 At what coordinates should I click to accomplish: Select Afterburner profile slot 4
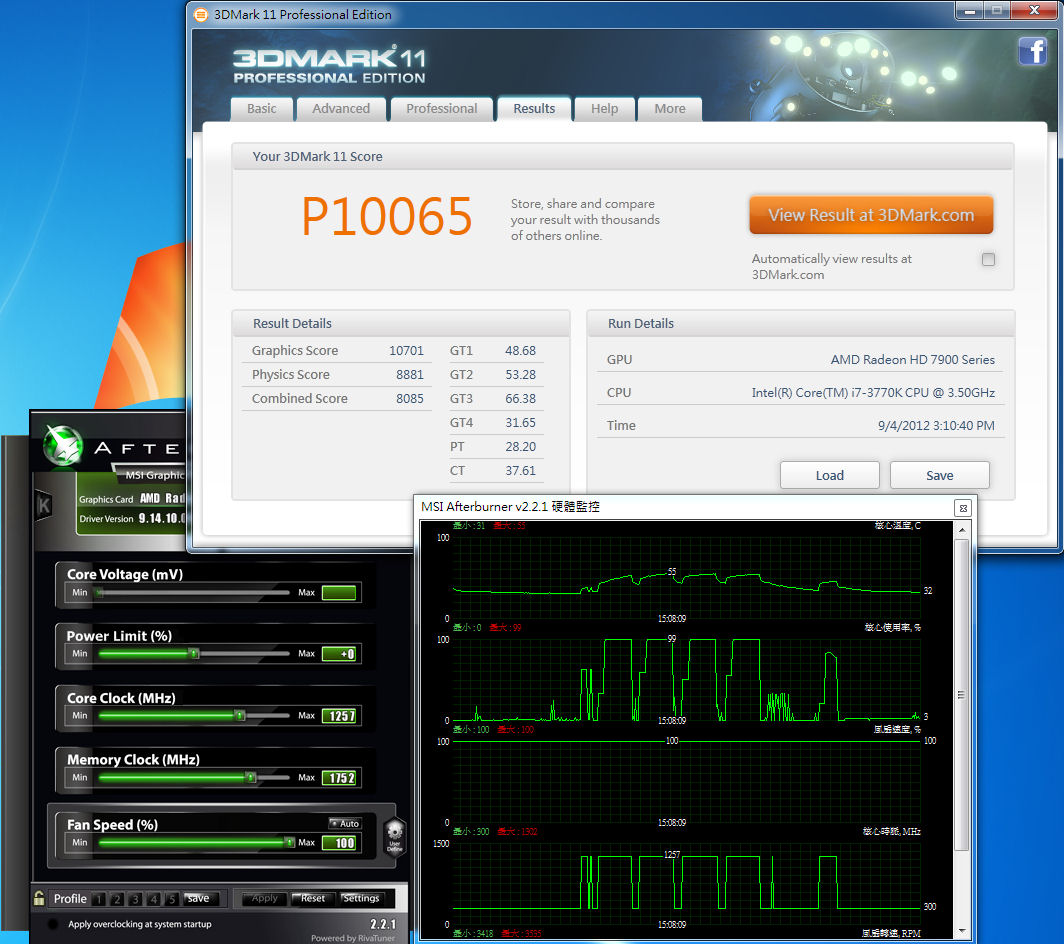coord(154,899)
